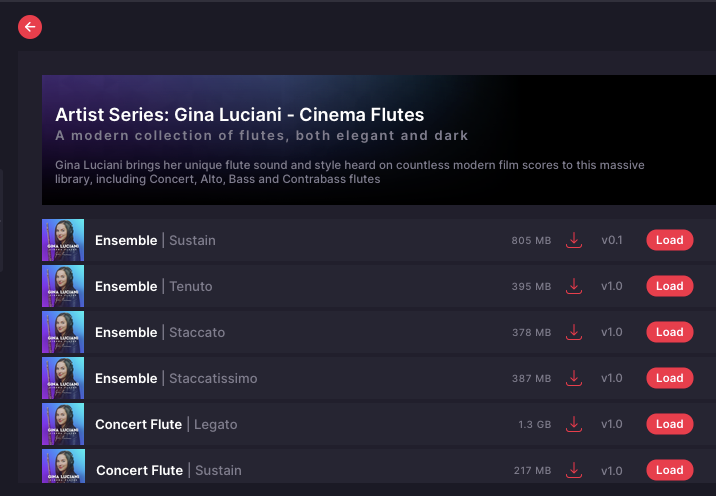The image size is (716, 496).
Task: Load the Ensemble Staccato instrument
Action: pyautogui.click(x=669, y=332)
